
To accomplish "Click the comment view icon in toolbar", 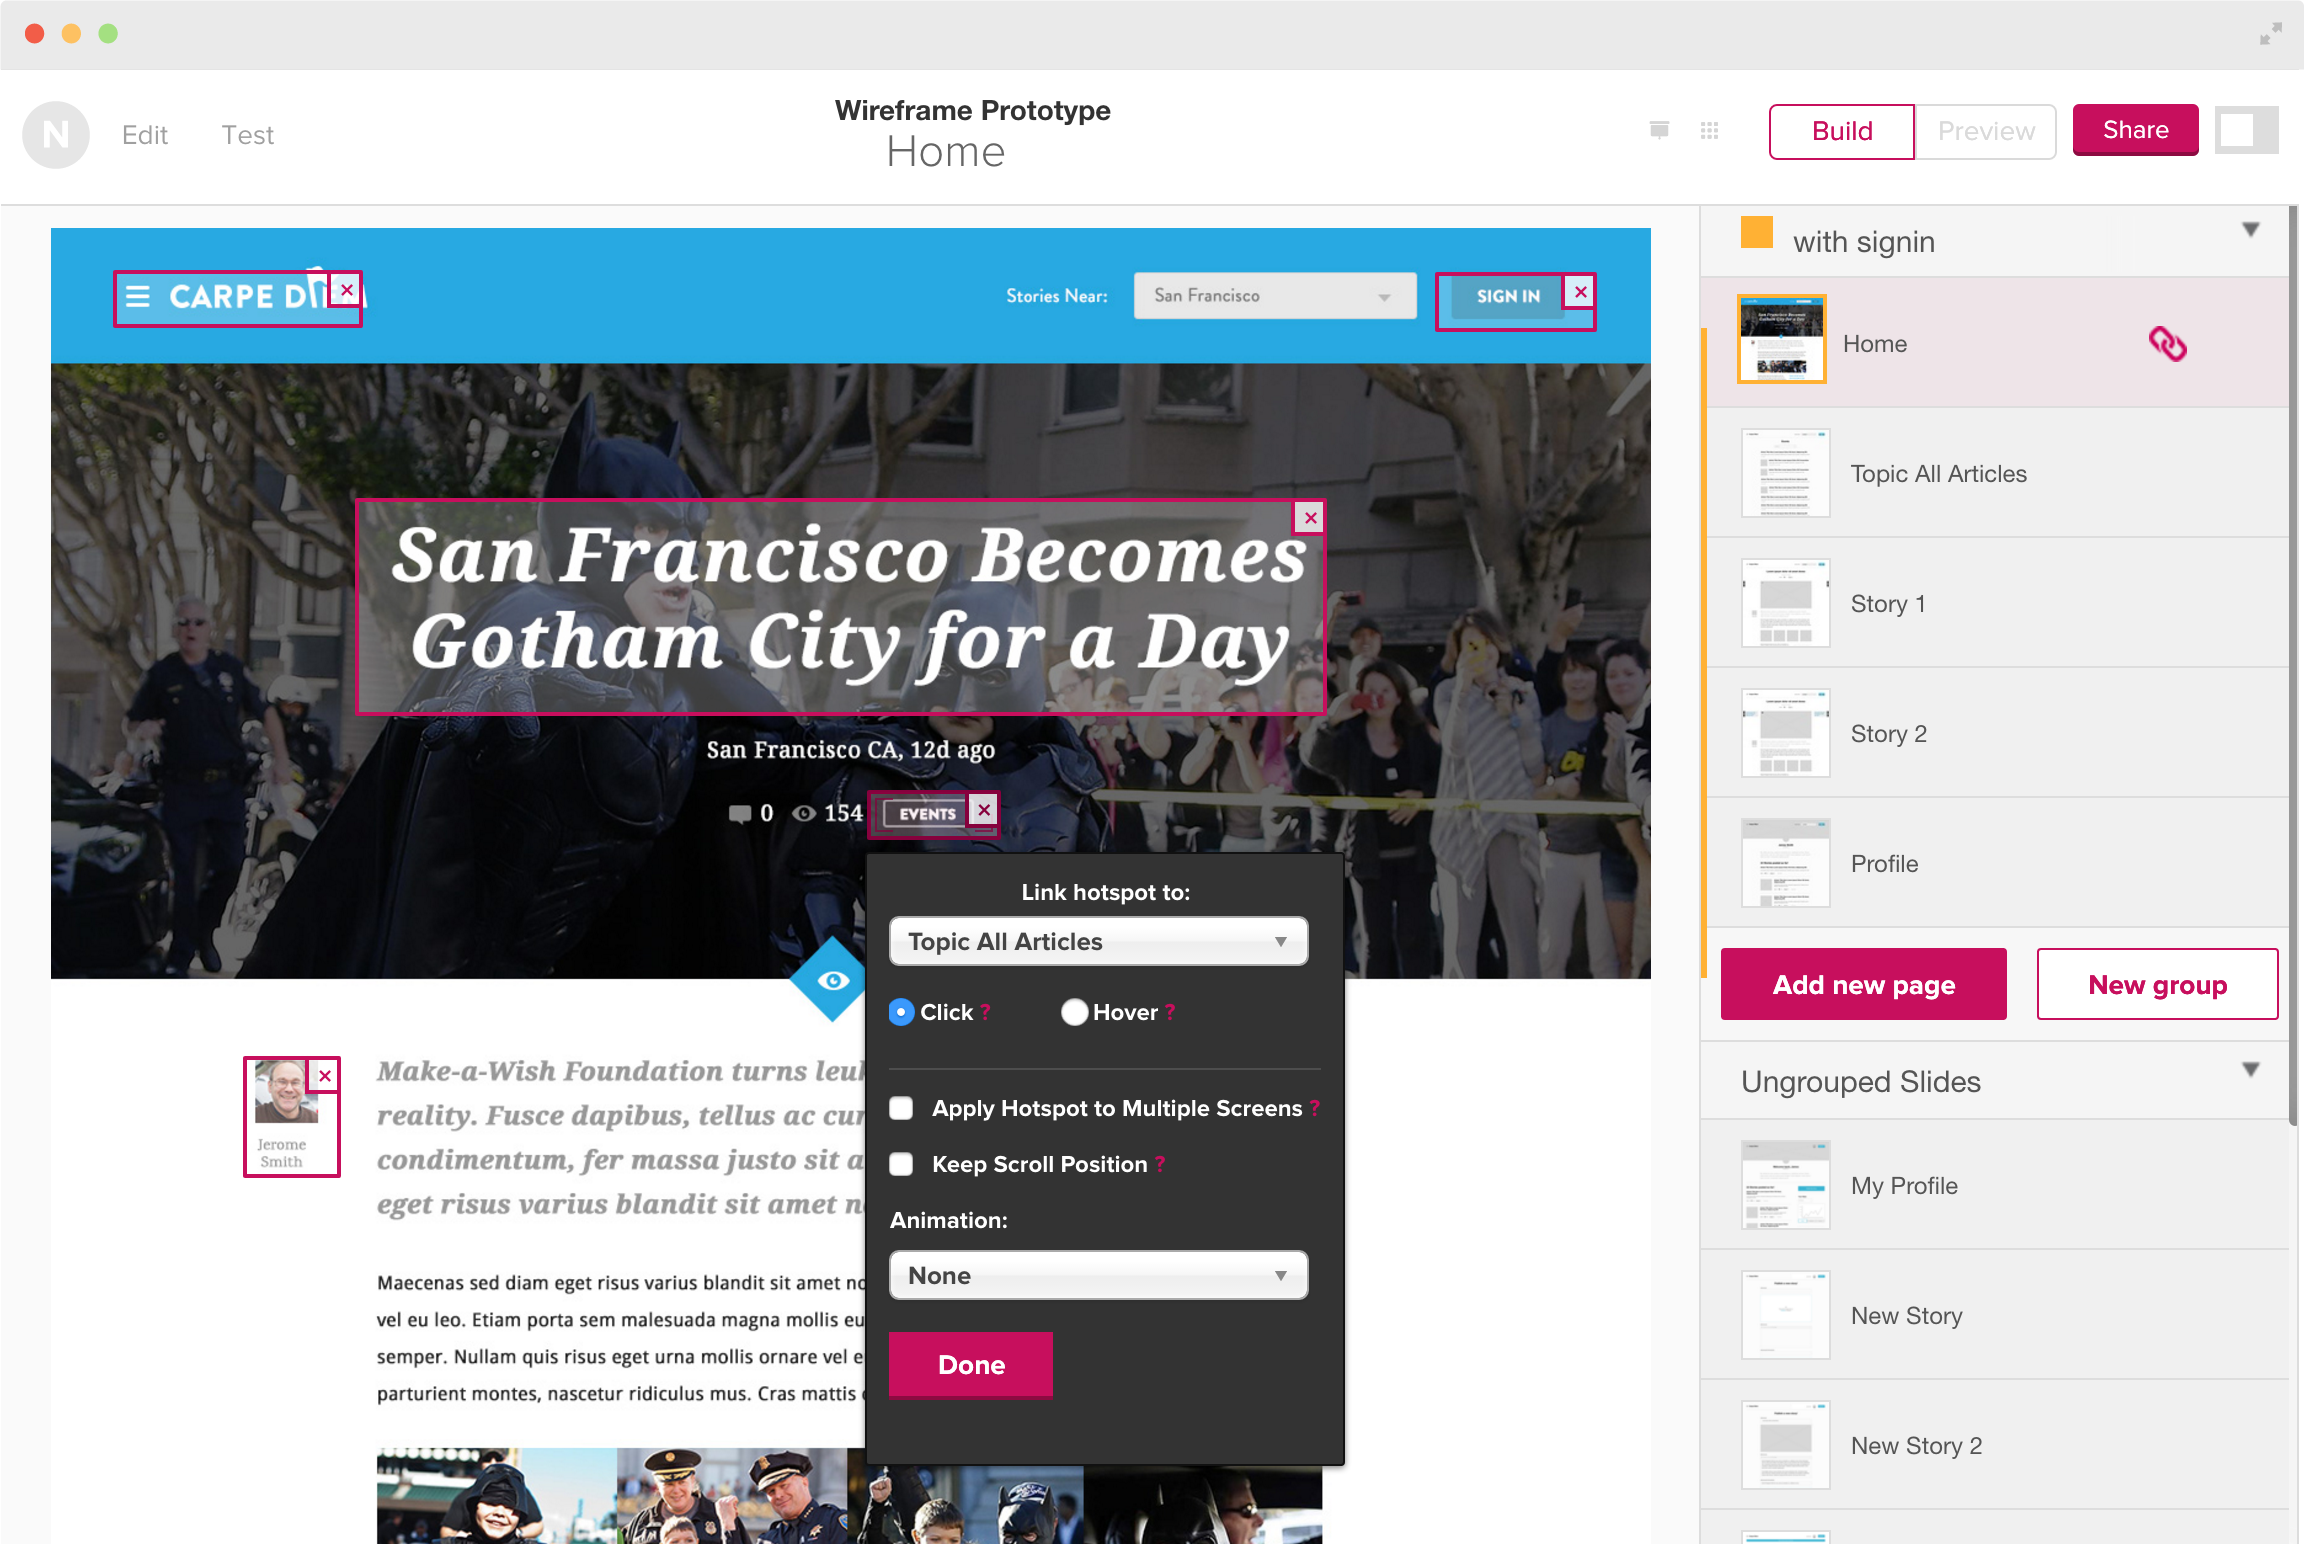I will (1659, 131).
